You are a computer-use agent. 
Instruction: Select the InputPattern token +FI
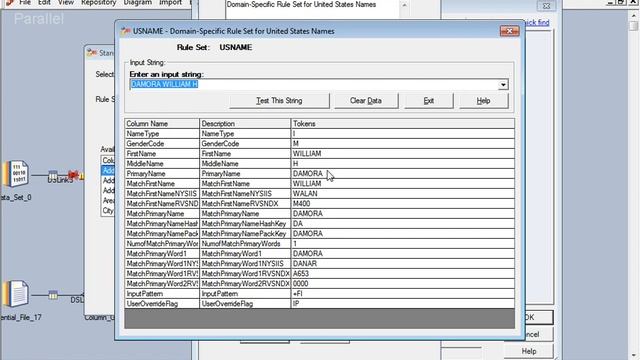click(x=402, y=294)
